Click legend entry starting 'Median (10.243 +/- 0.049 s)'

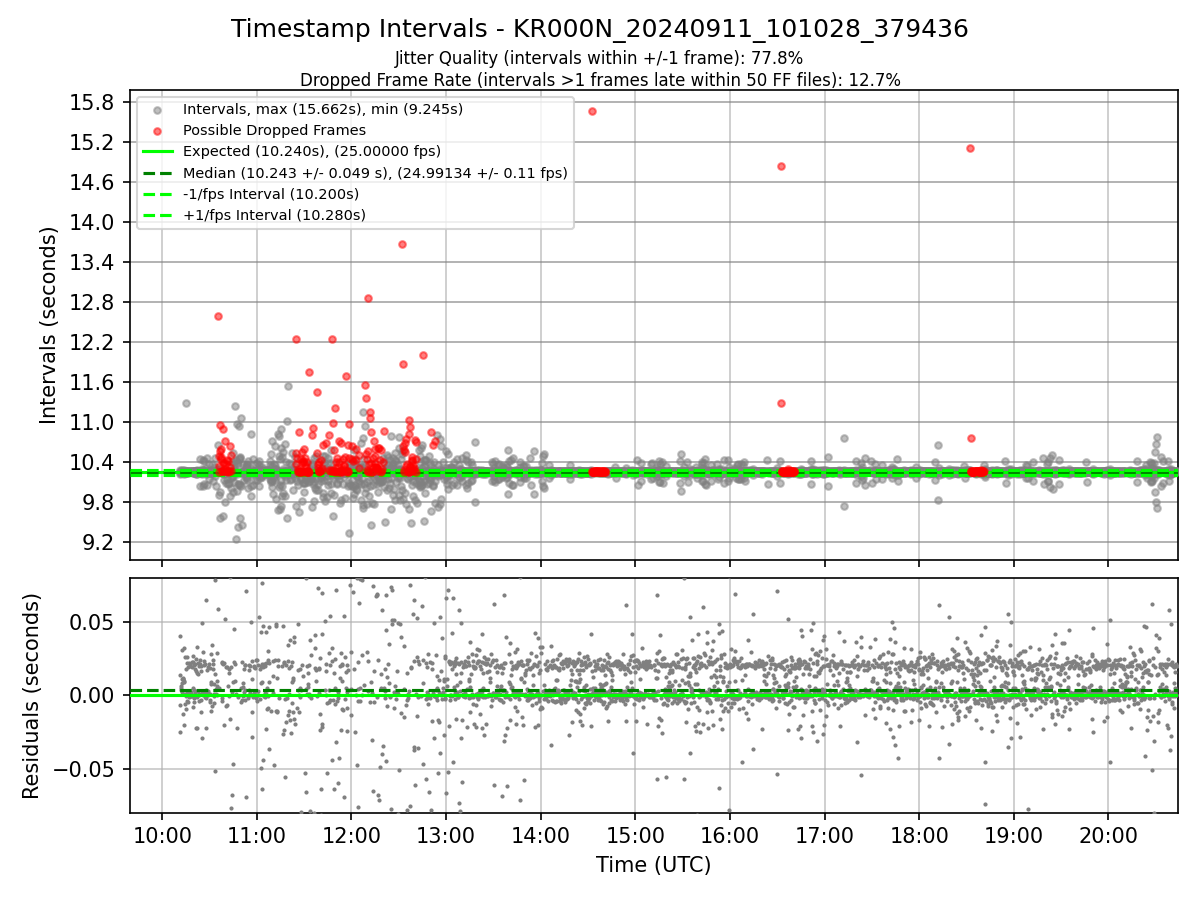375,173
